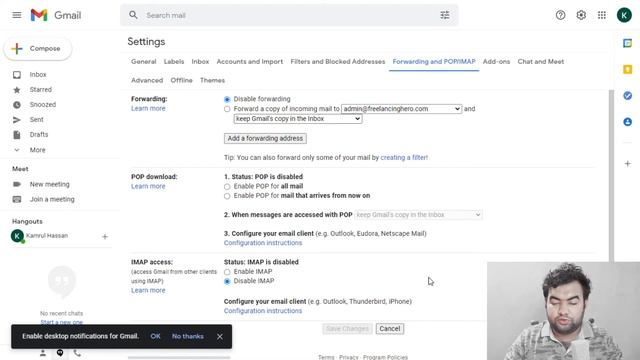Select Enable IMAP radio button
Viewport: 640px width, 360px height.
(x=227, y=272)
